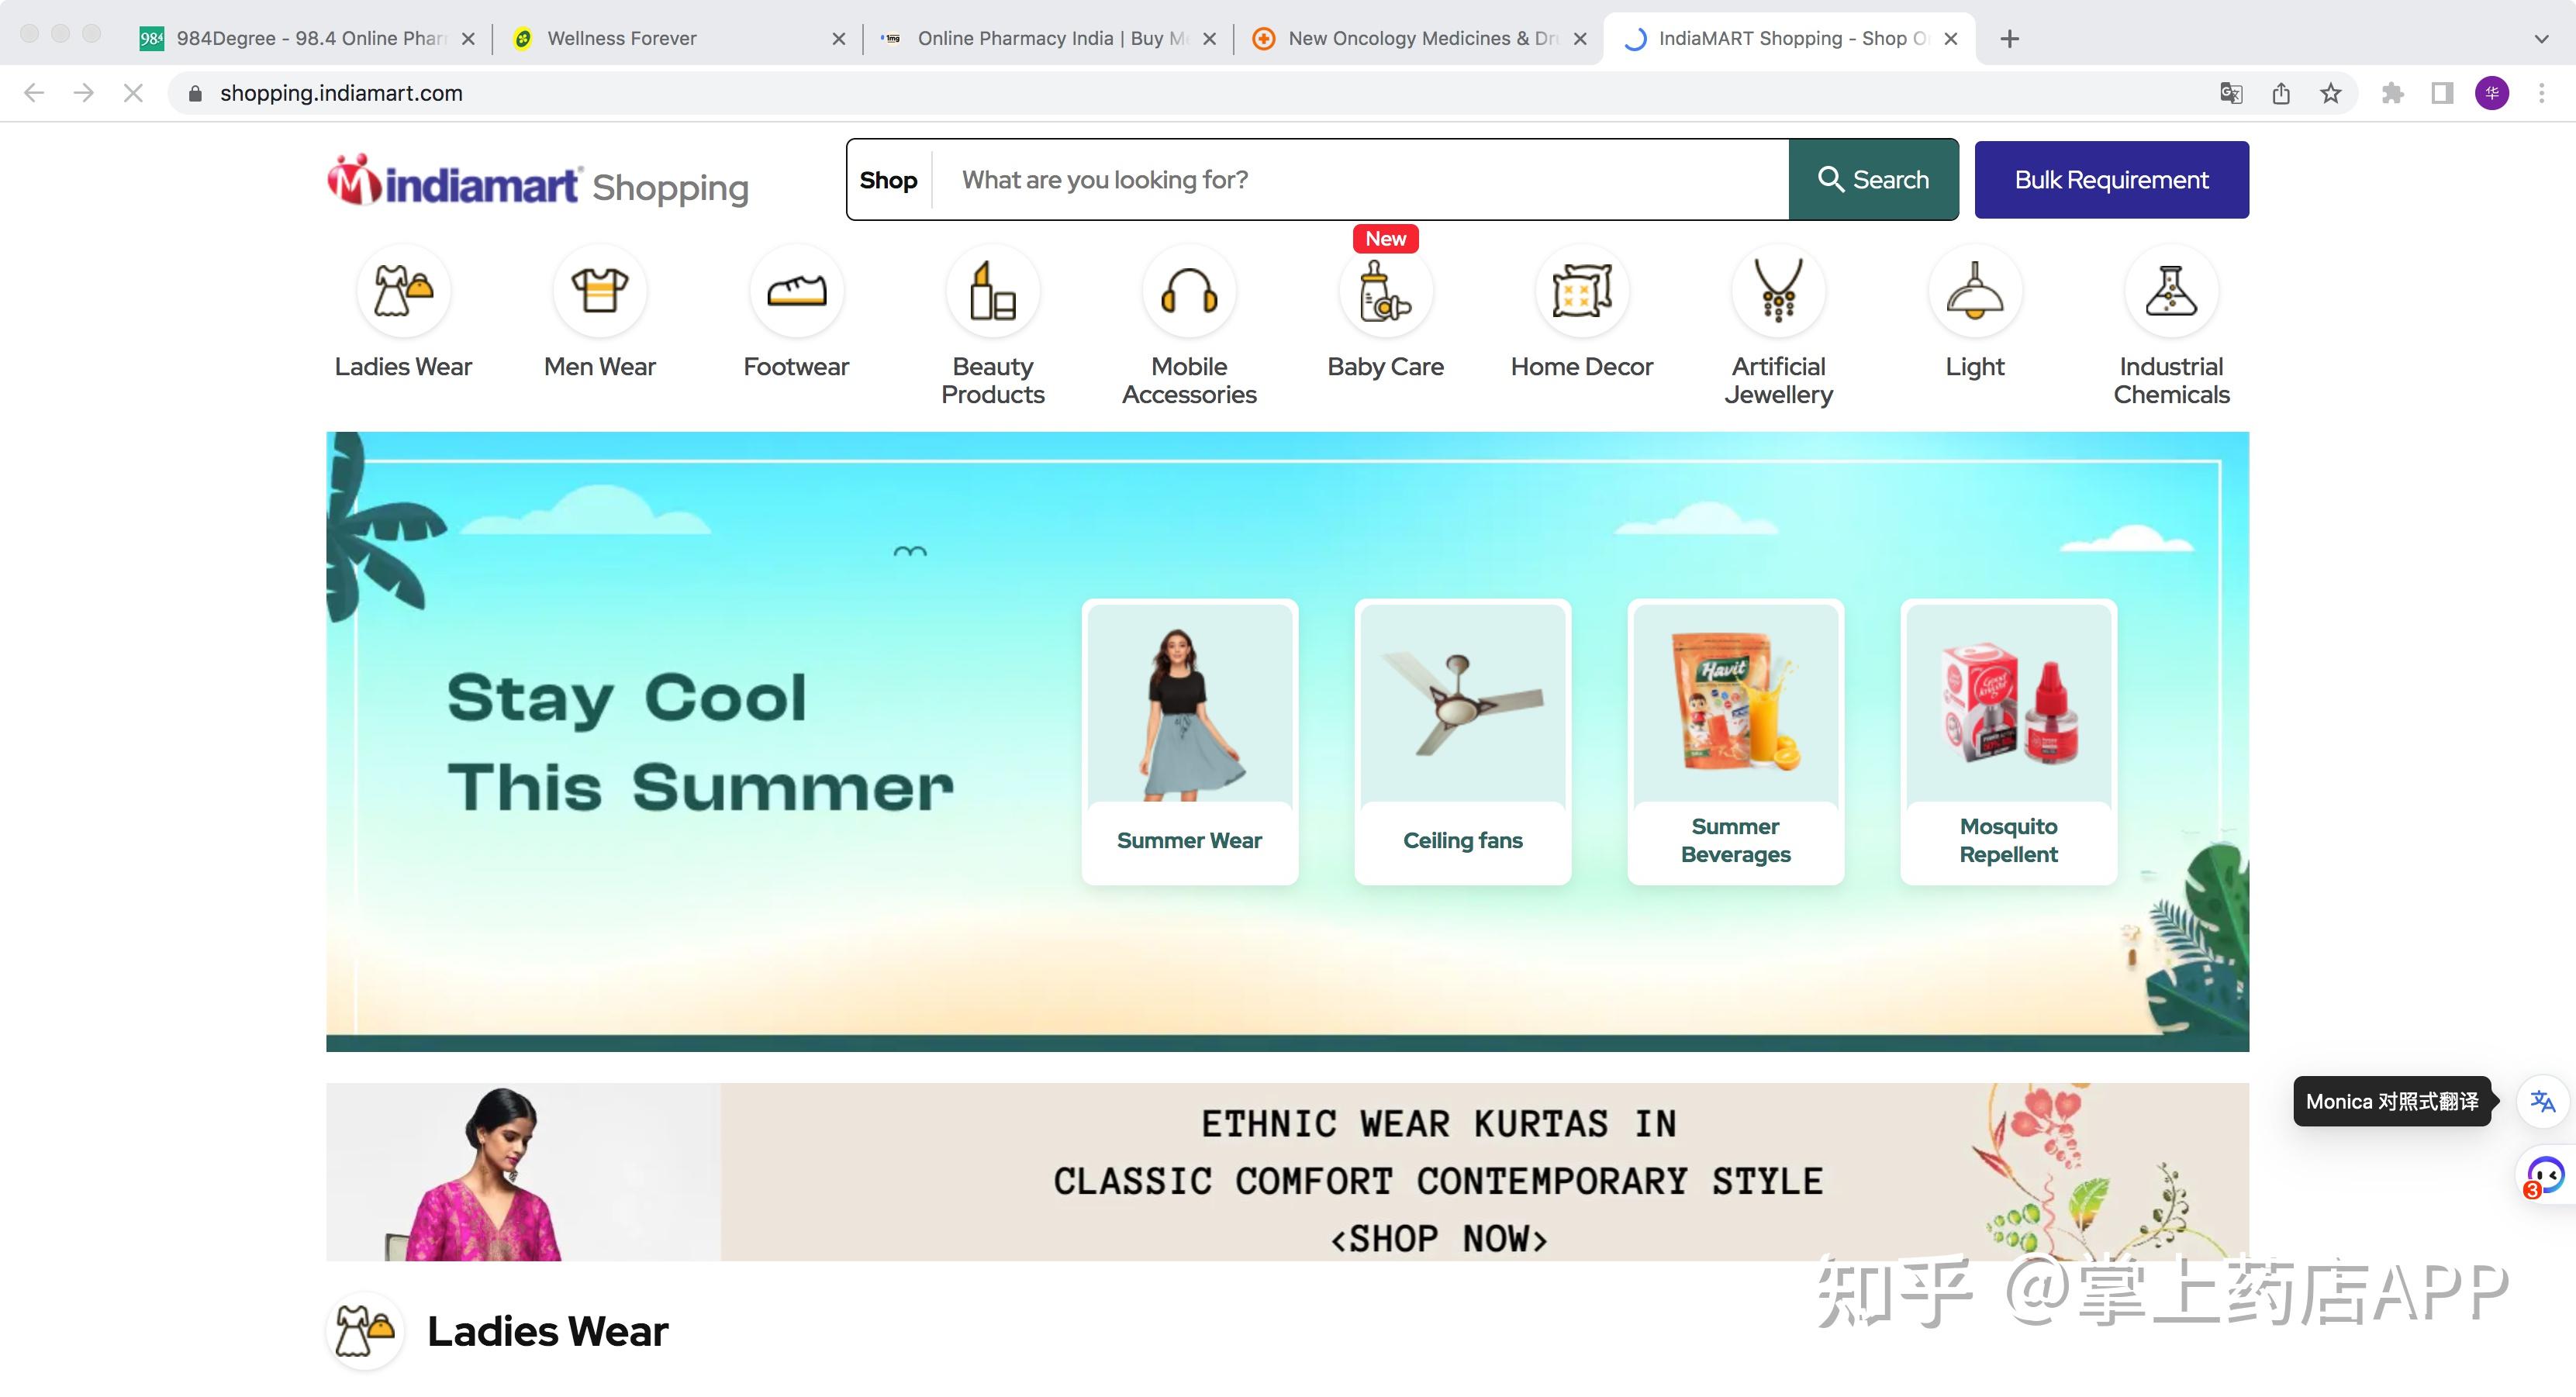Image resolution: width=2576 pixels, height=1397 pixels.
Task: Open the Footwear shoe icon
Action: pos(796,292)
